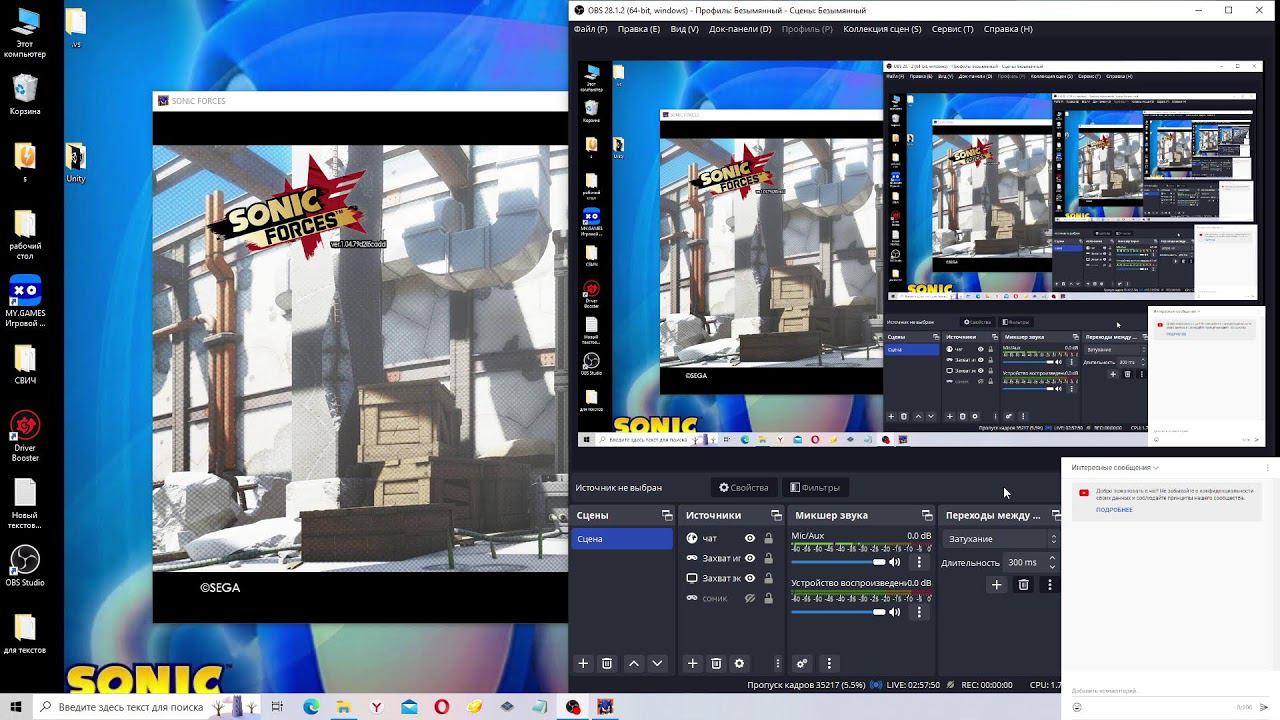Open three-dot menu in Источники toolbar
1280x720 pixels.
click(x=777, y=663)
